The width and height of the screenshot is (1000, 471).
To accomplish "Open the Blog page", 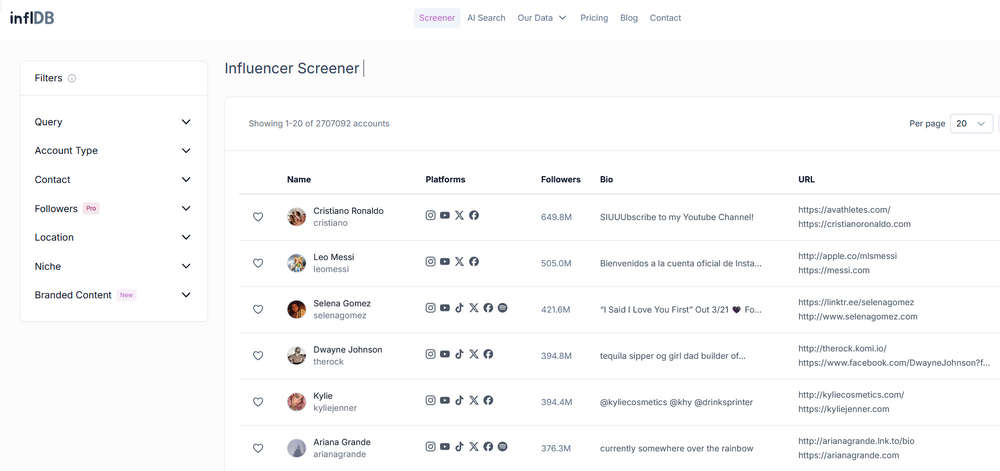I will click(629, 18).
